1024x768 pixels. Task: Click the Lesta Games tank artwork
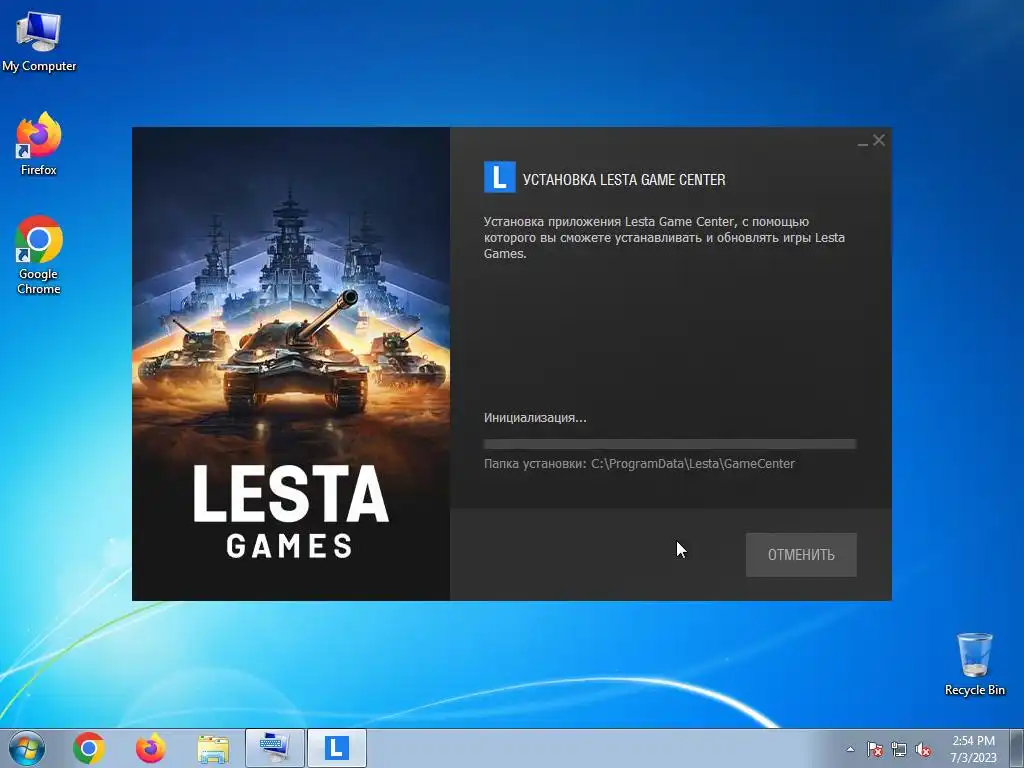[291, 364]
